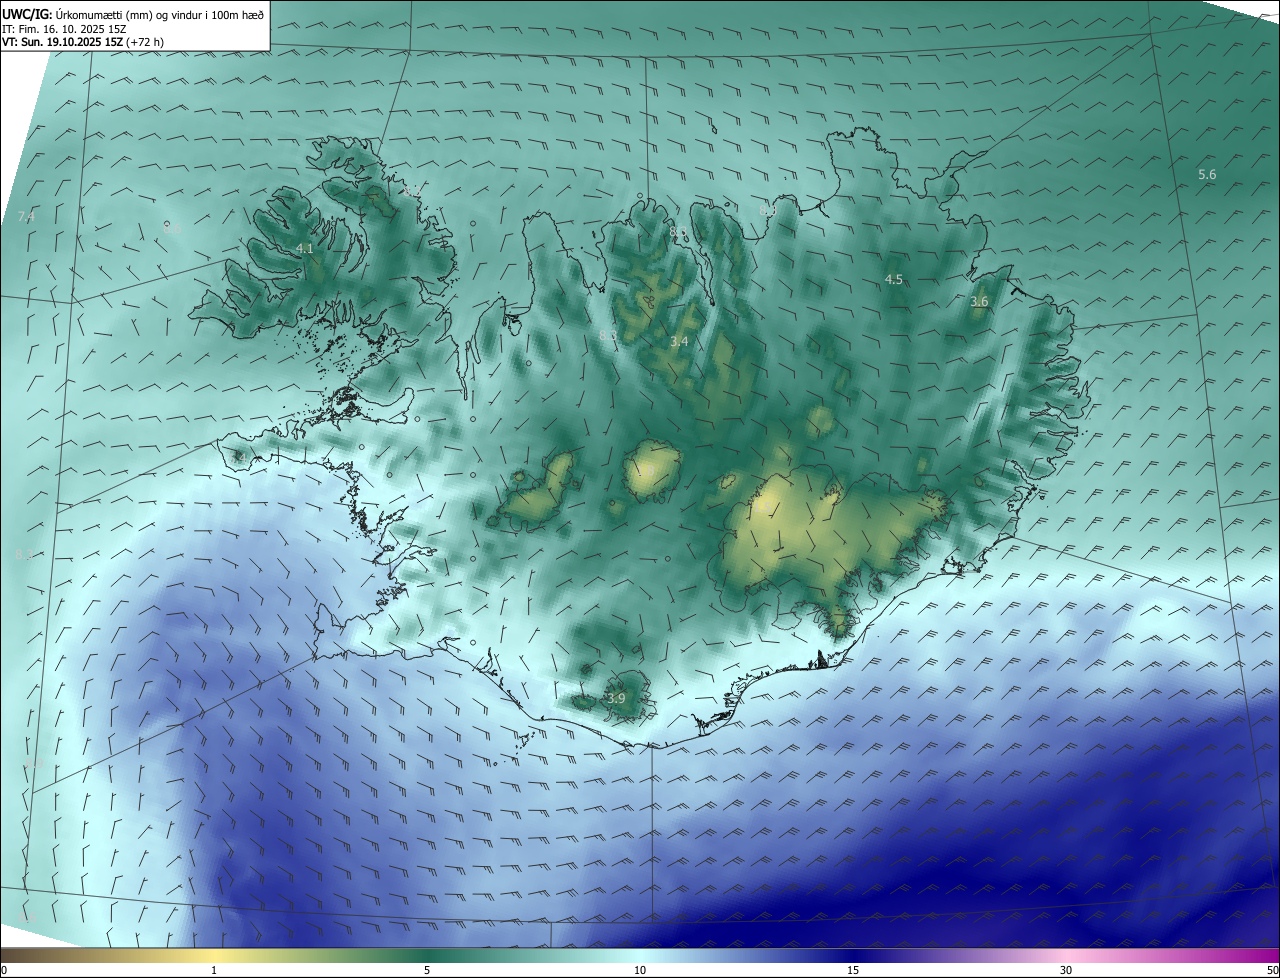Click the 15 tick label on the color scale

(853, 970)
